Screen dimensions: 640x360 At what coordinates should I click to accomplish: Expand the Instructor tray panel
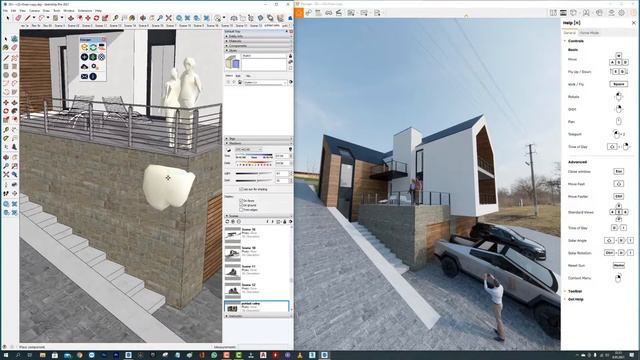click(x=258, y=316)
